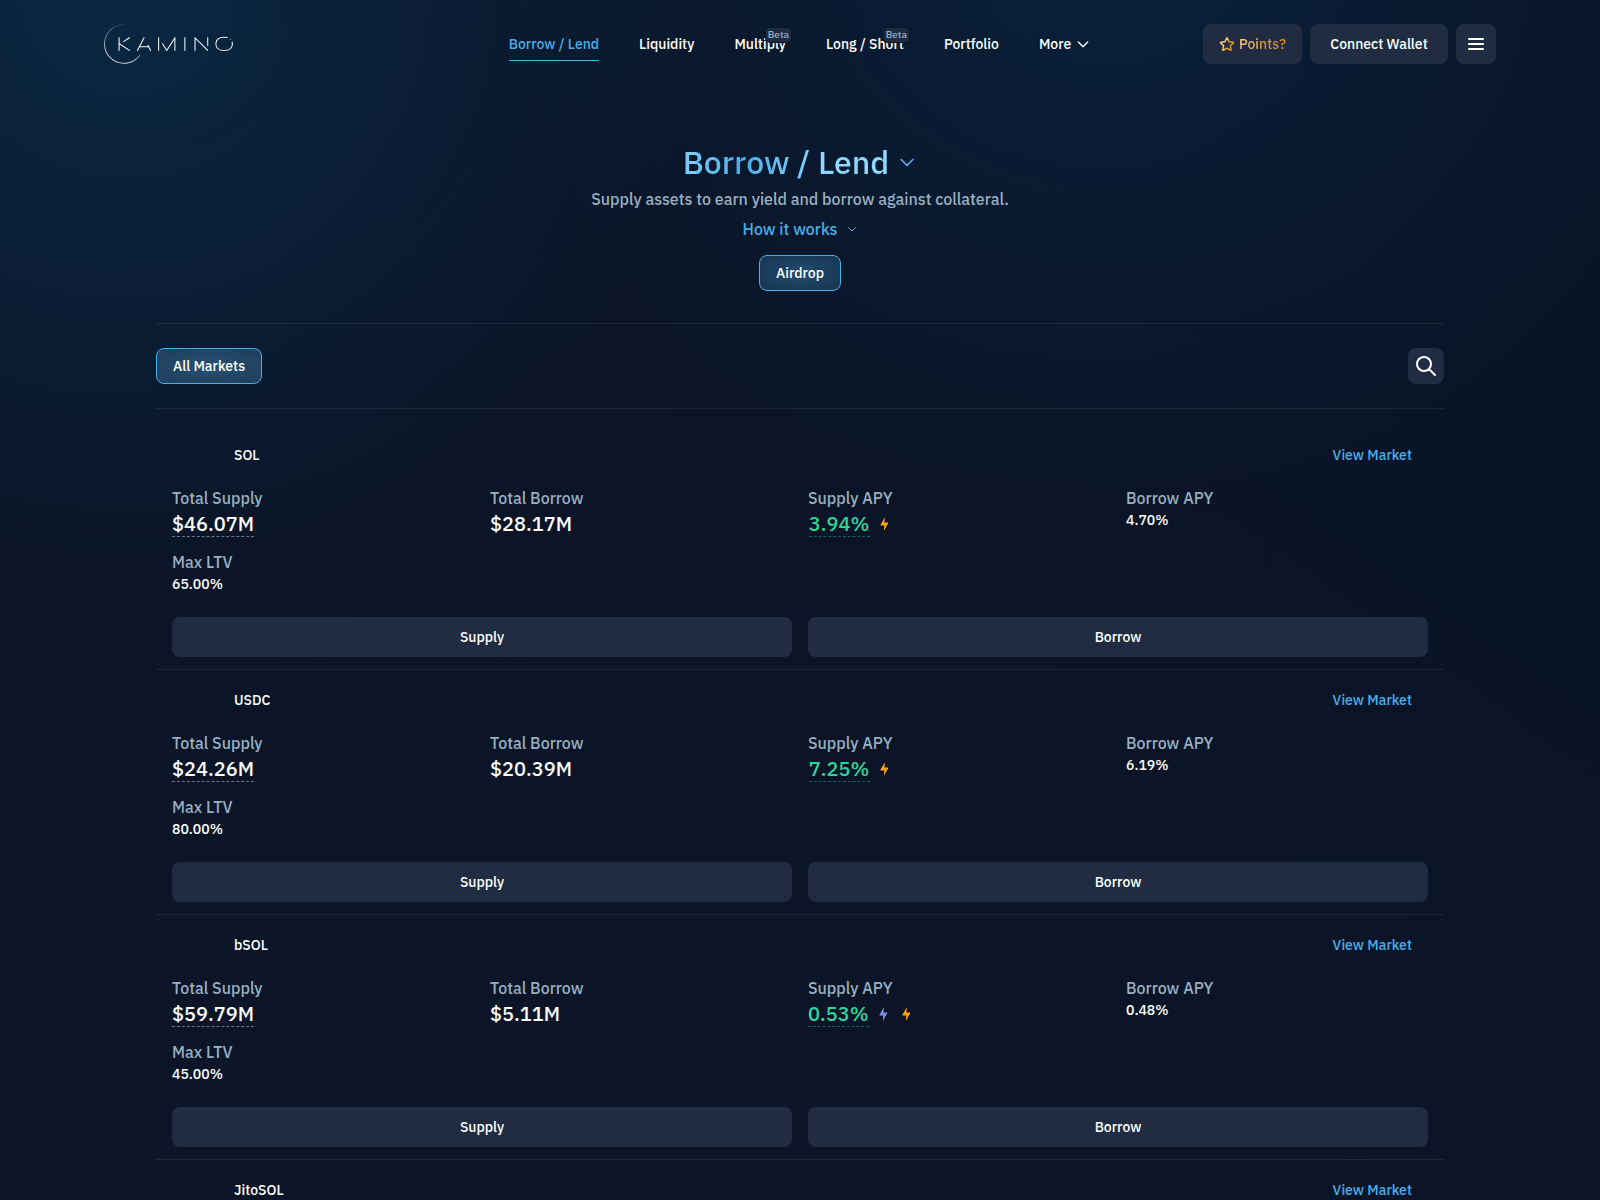The height and width of the screenshot is (1200, 1600).
Task: Click Borrow for the USDC market
Action: (1118, 882)
